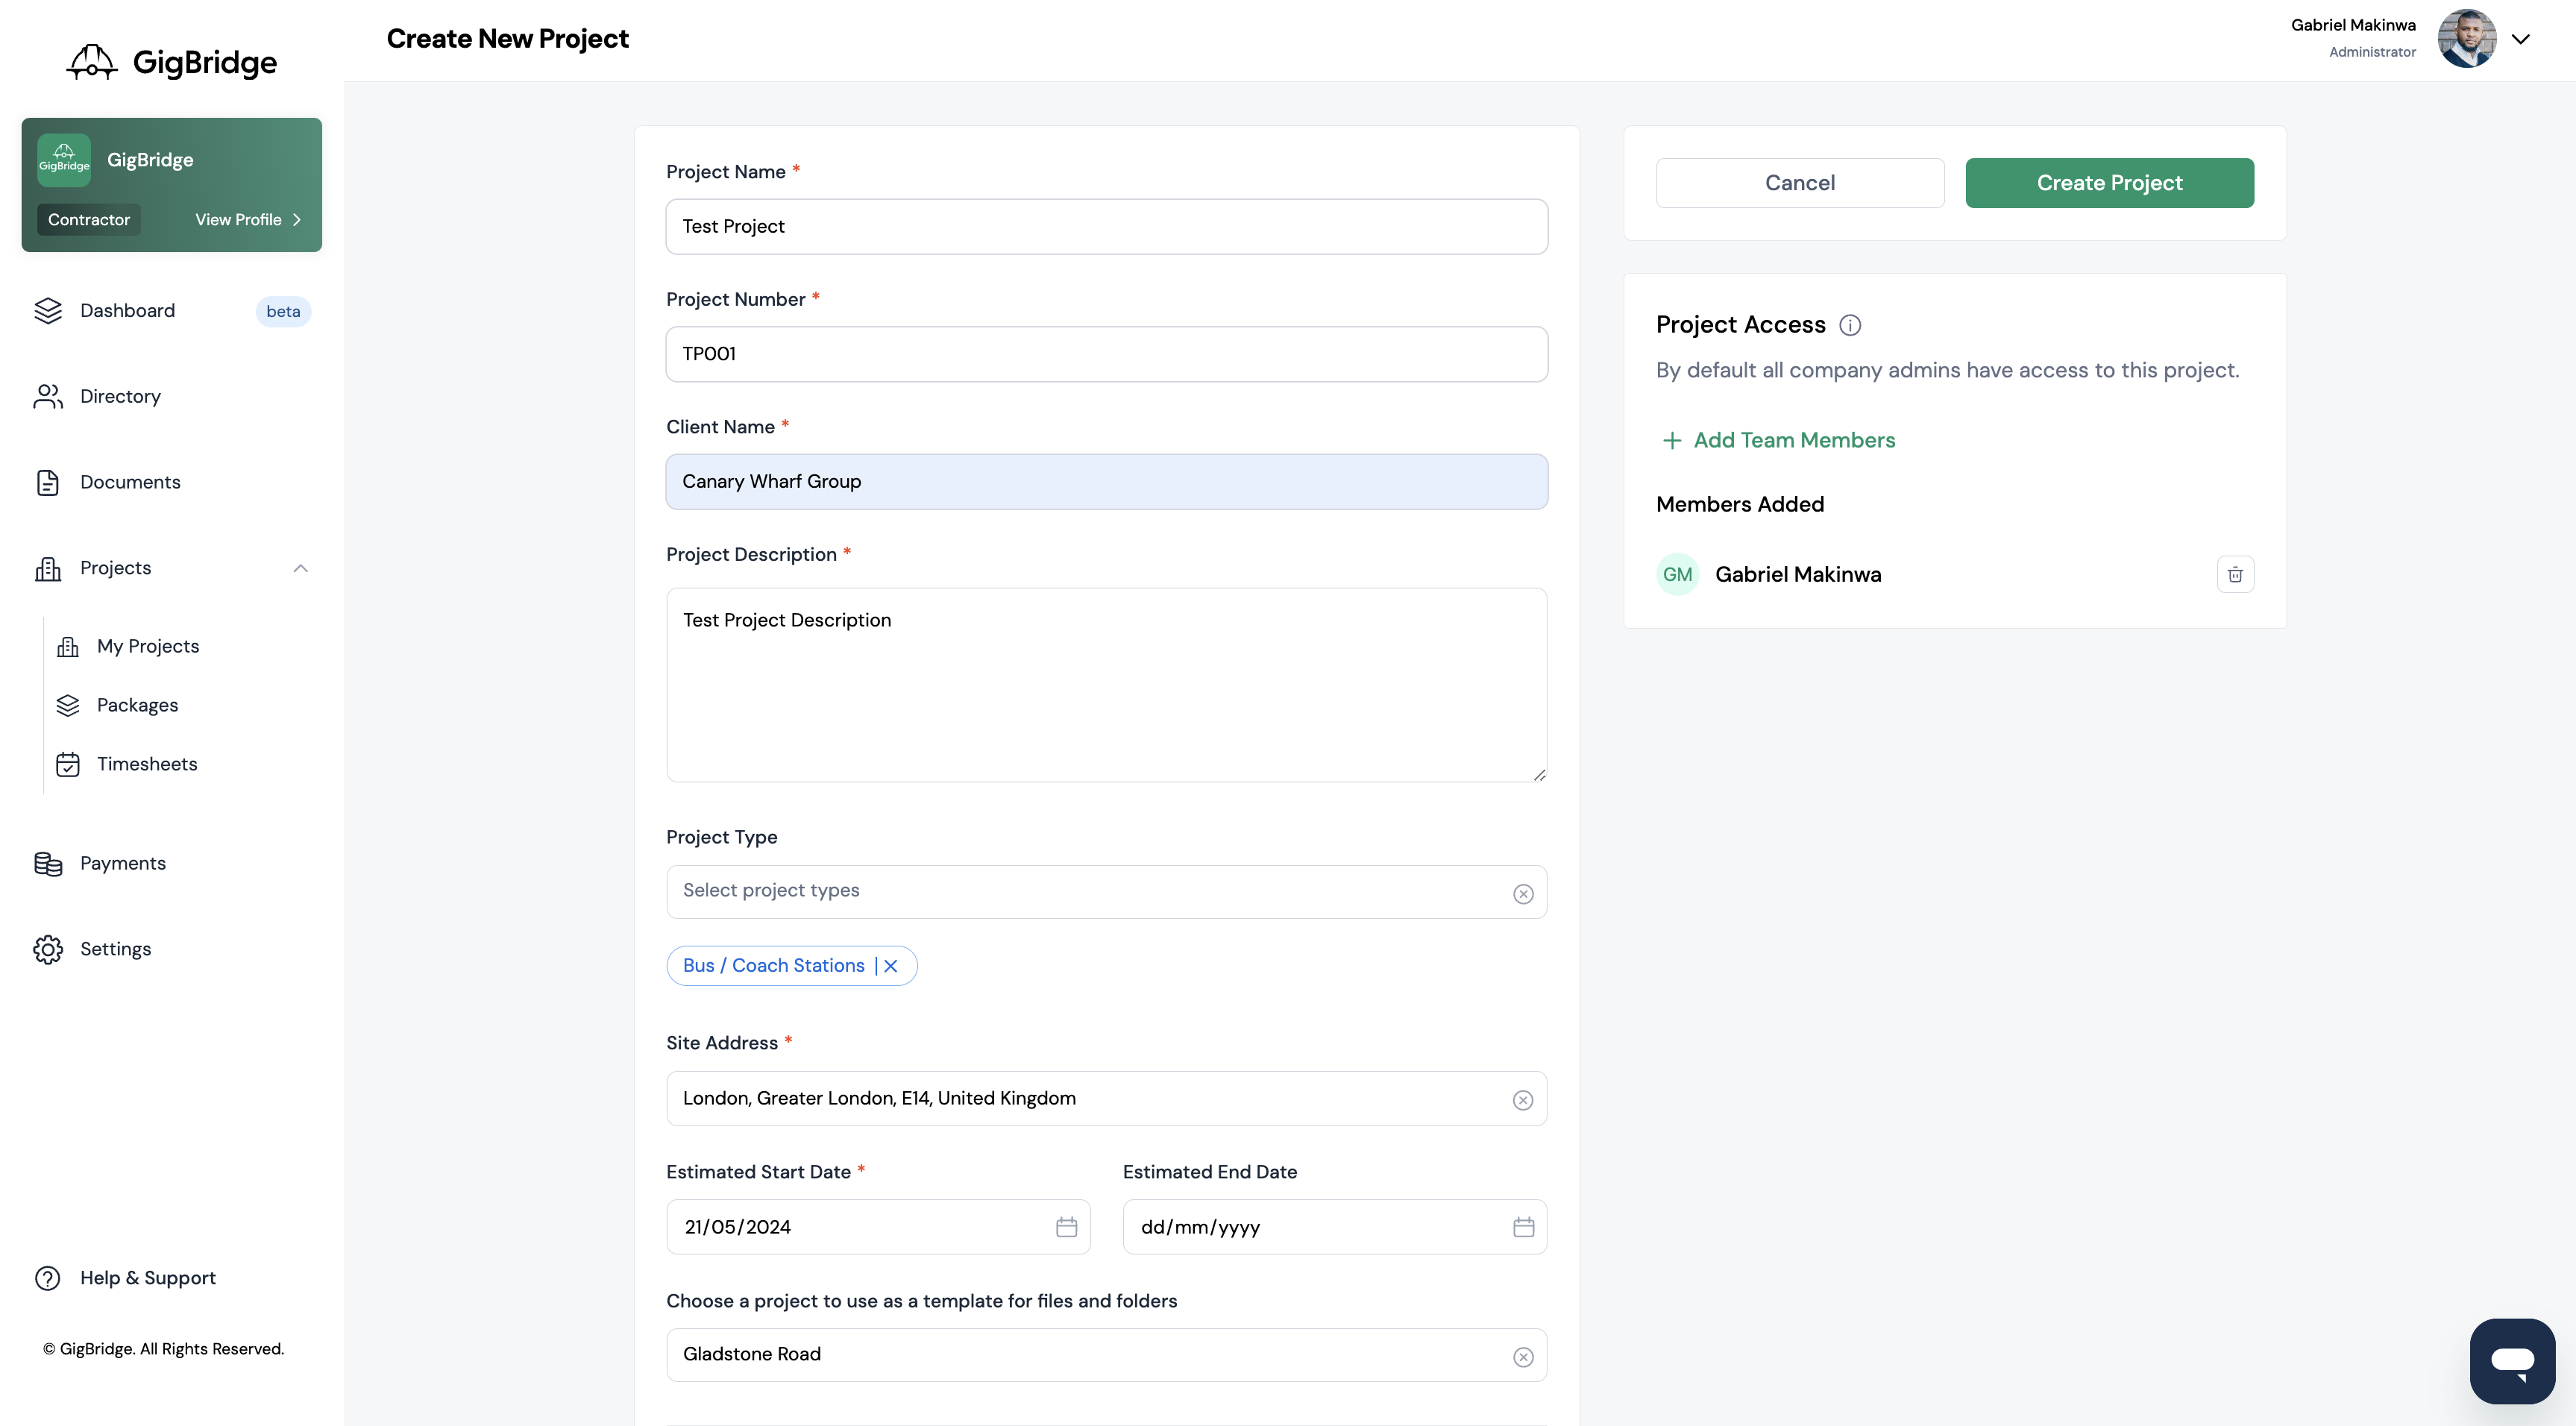2576x1426 pixels.
Task: Open the template project dropdown
Action: [1107, 1355]
